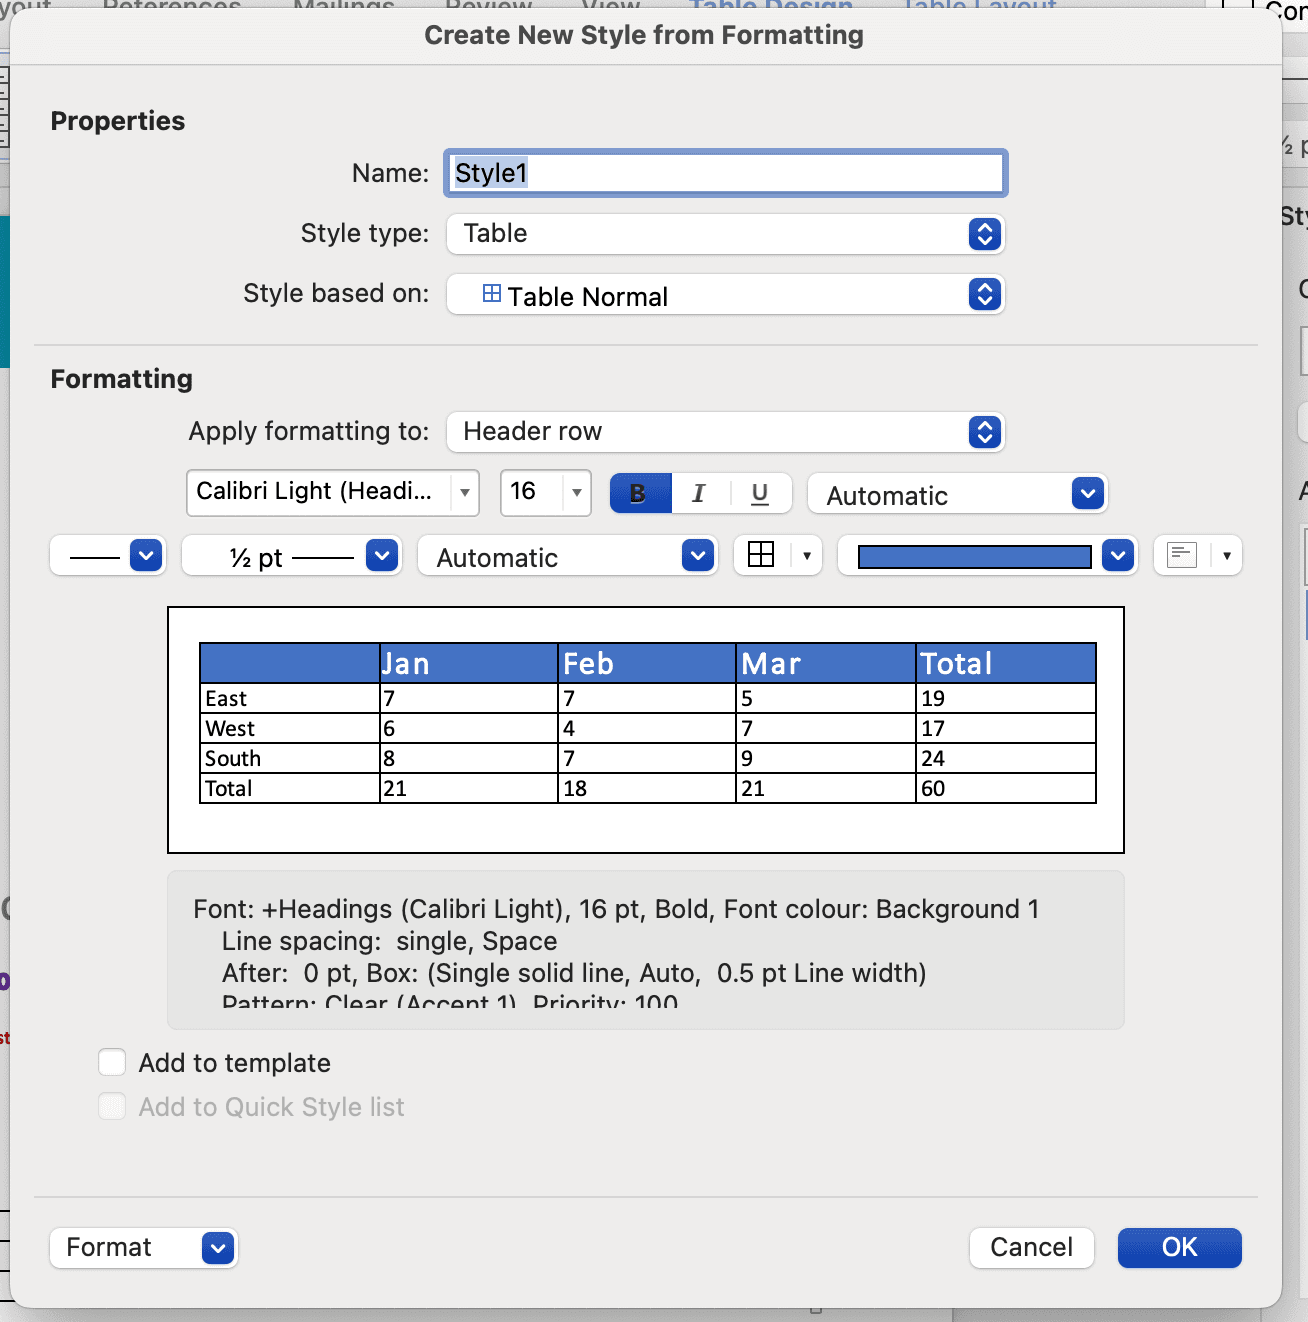Enable Add to template checkbox
1308x1322 pixels.
tap(112, 1062)
